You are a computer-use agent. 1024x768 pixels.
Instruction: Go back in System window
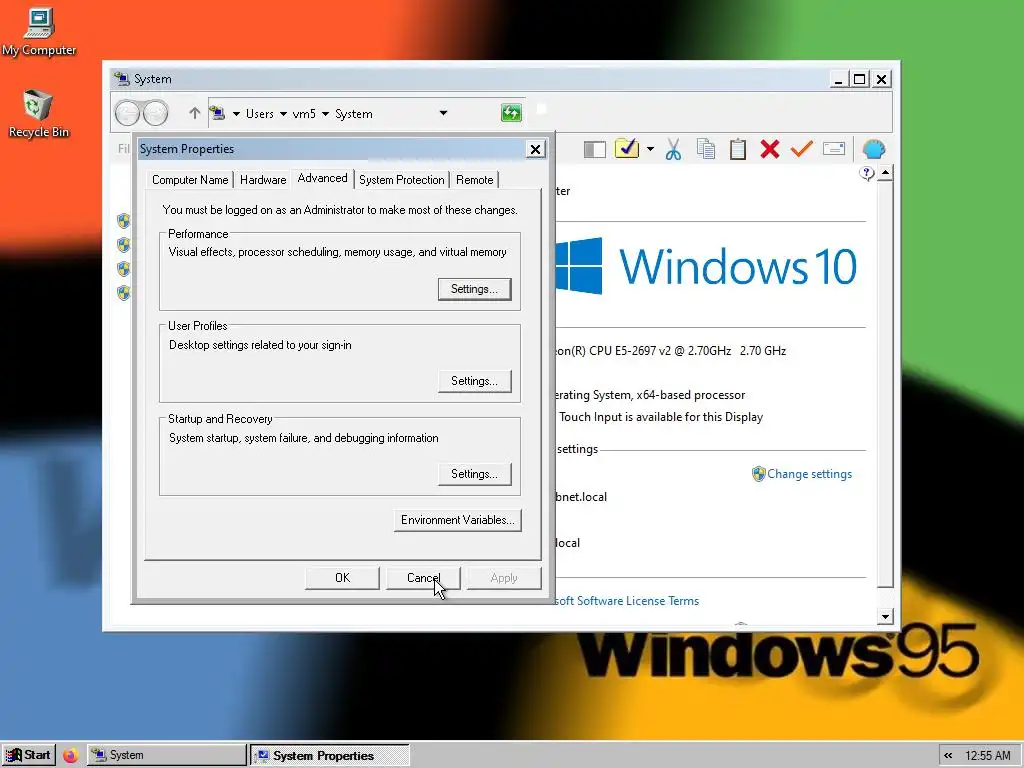pyautogui.click(x=127, y=114)
